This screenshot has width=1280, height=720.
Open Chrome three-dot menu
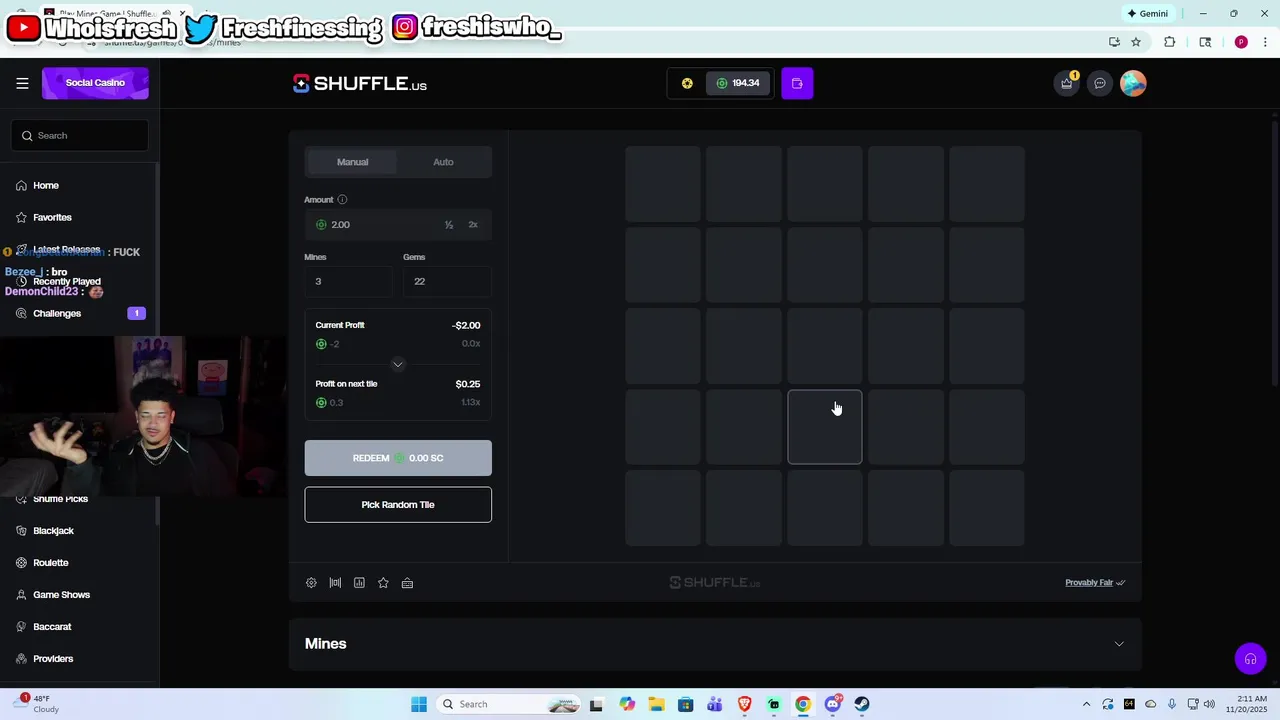tap(1266, 42)
